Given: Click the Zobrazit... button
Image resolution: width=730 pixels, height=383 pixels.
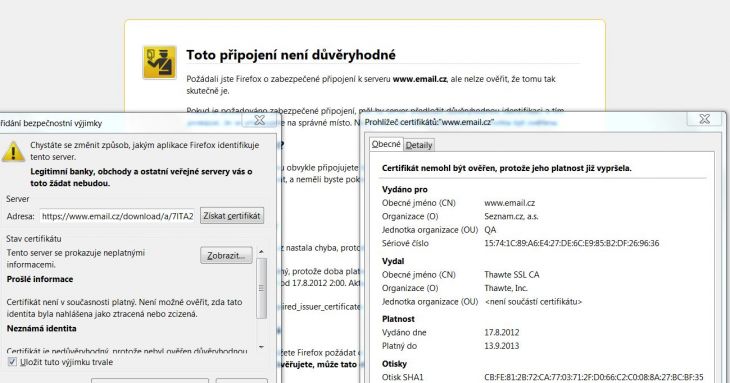Looking at the screenshot, I should (226, 255).
